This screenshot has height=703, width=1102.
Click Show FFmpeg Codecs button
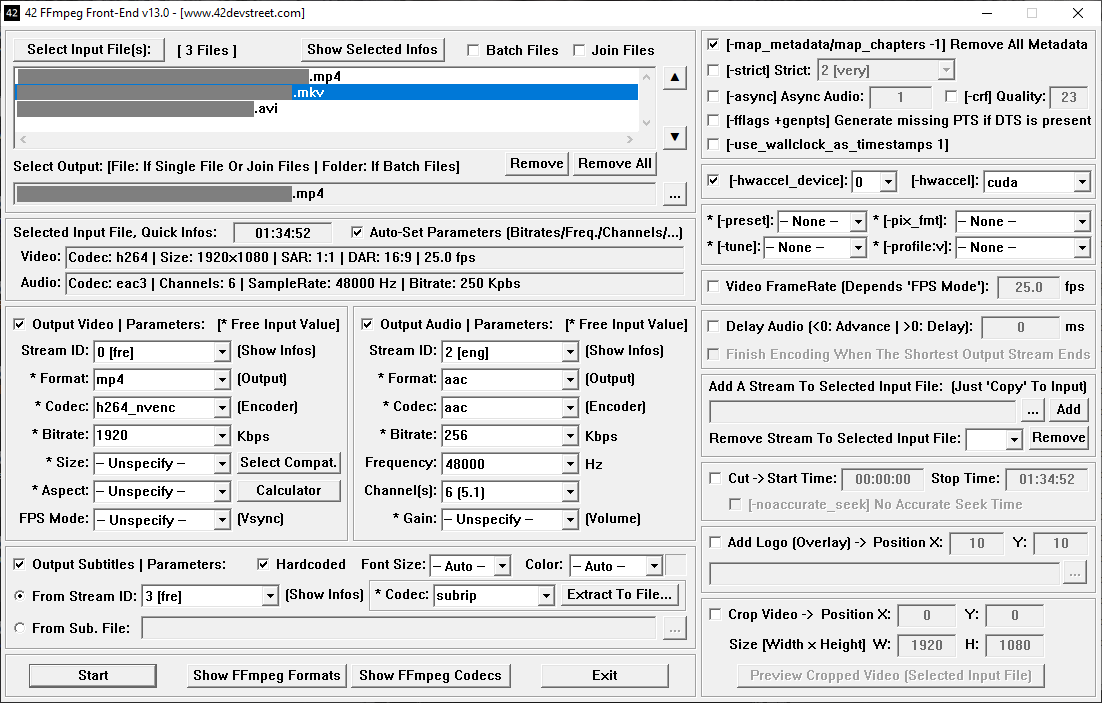(x=430, y=676)
